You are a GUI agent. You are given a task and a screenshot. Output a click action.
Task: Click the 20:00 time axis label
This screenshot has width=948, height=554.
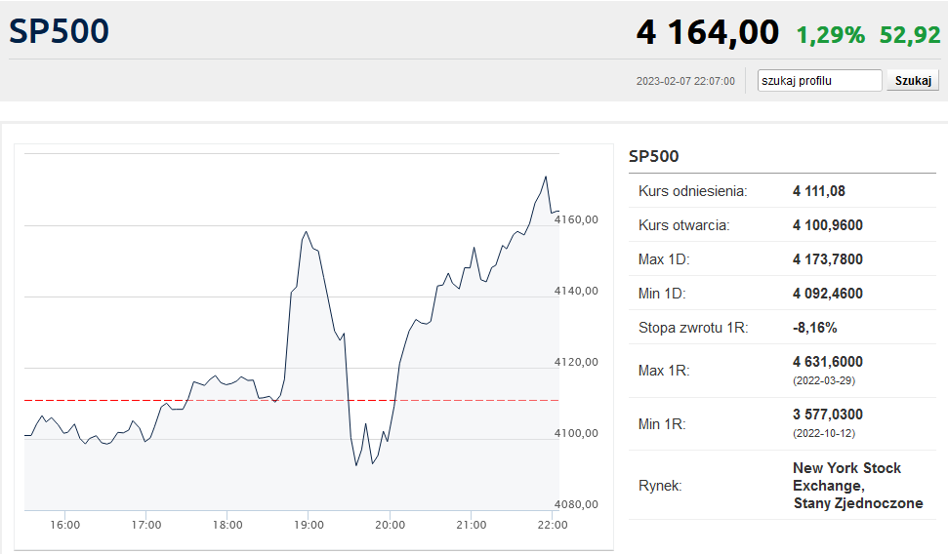(x=390, y=525)
